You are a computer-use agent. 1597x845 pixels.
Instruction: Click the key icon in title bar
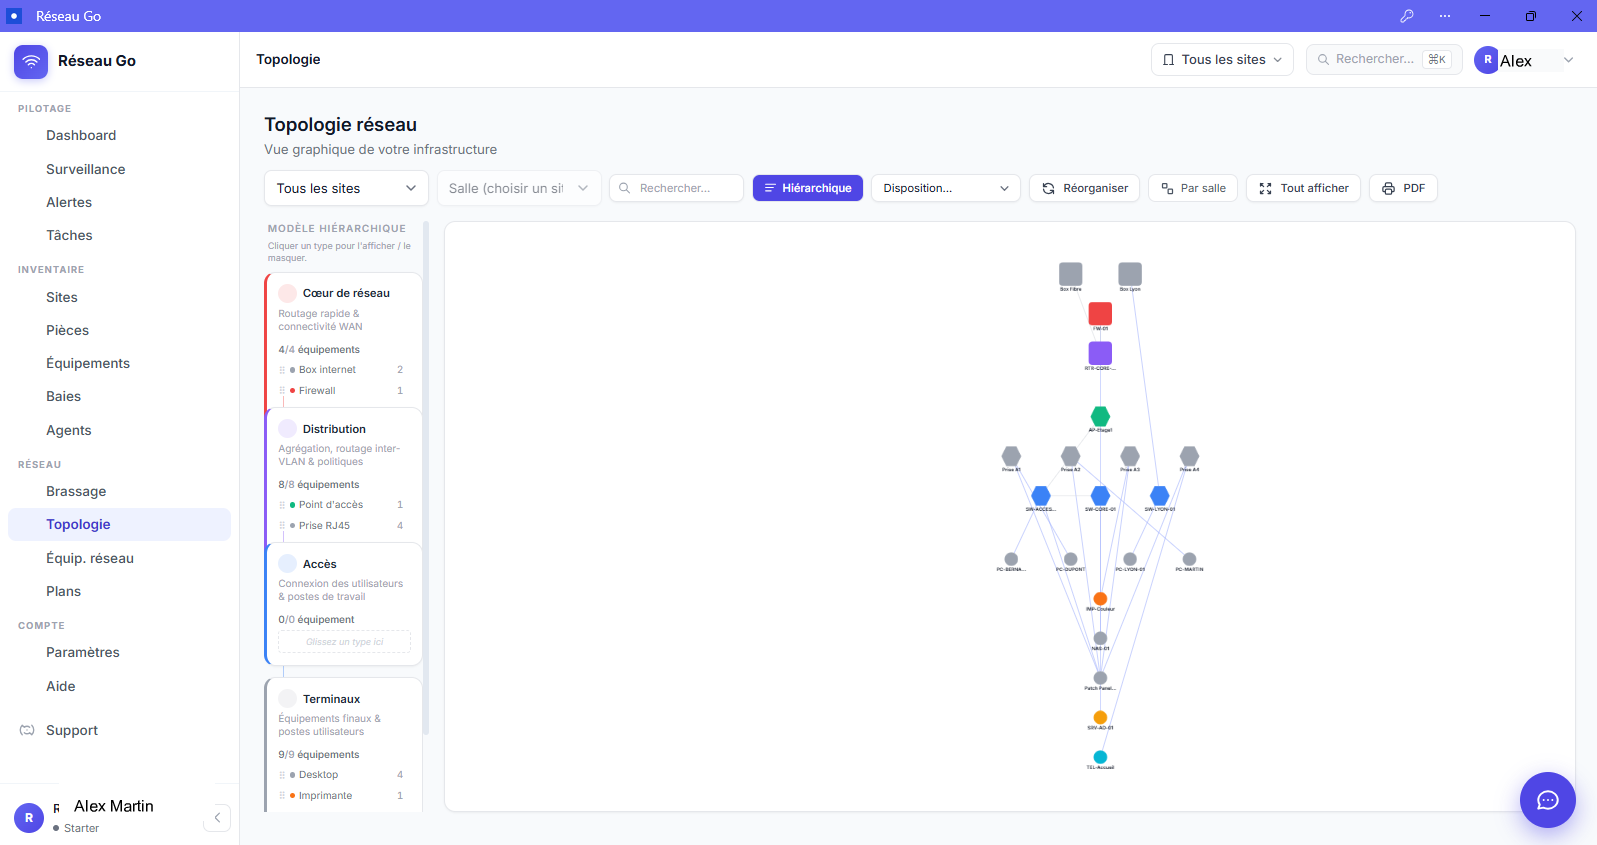click(x=1406, y=16)
